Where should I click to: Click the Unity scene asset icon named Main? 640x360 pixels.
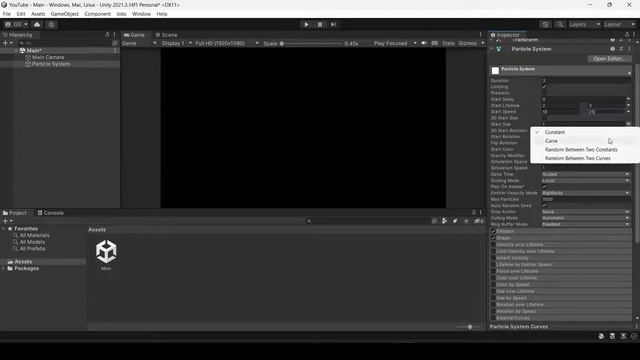106,251
